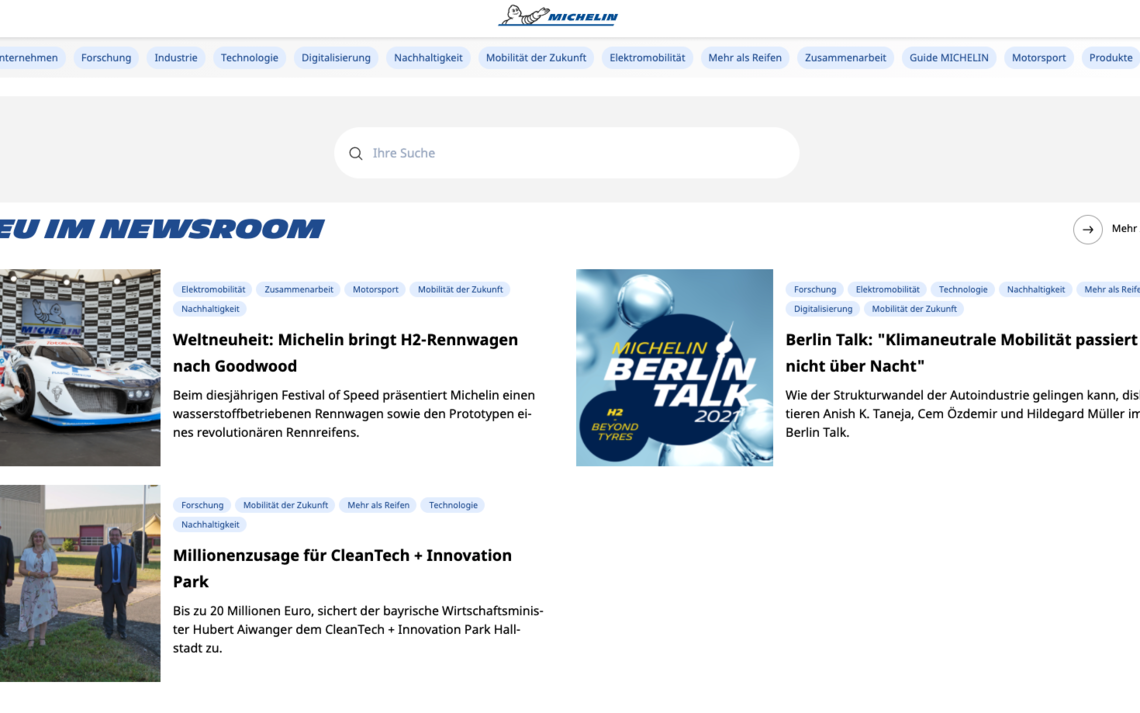The height and width of the screenshot is (713, 1140).
Task: Open the 'Forschung' category in the navigation
Action: [x=105, y=58]
